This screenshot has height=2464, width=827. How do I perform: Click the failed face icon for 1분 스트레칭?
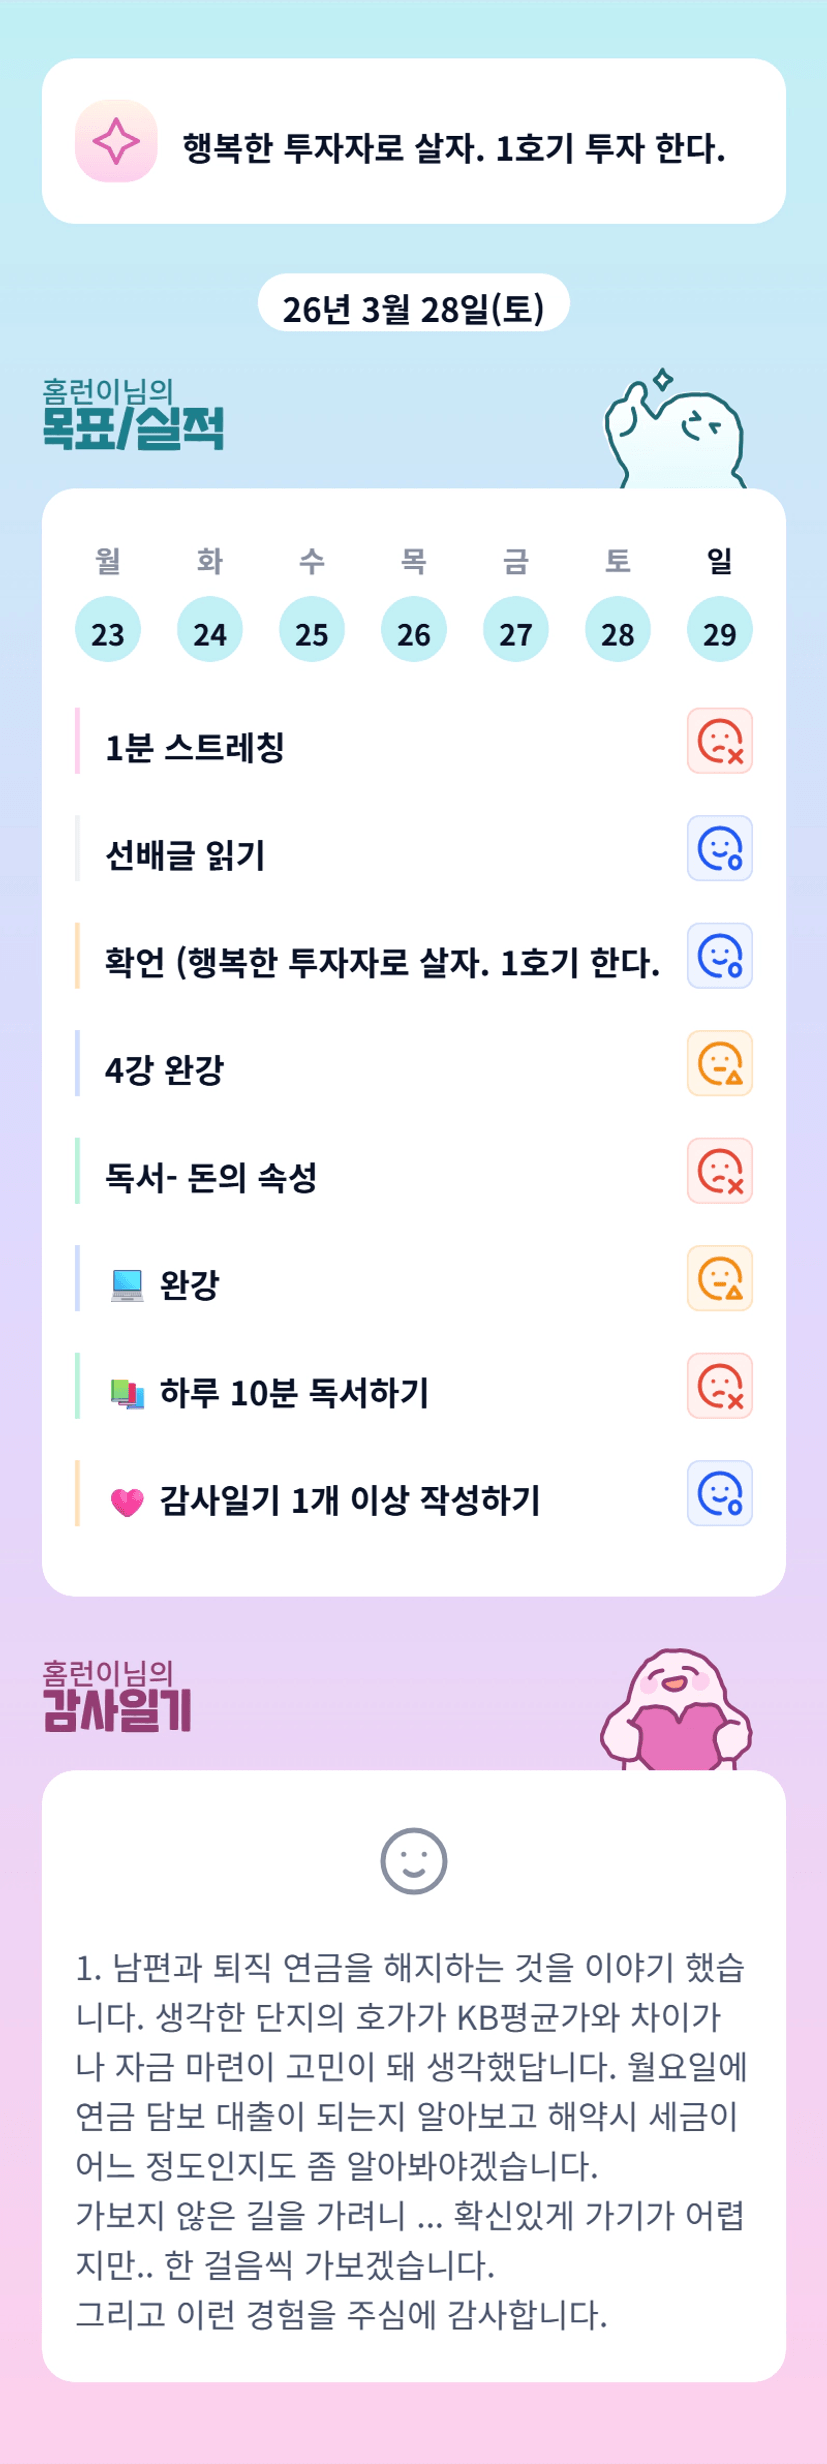[x=719, y=741]
